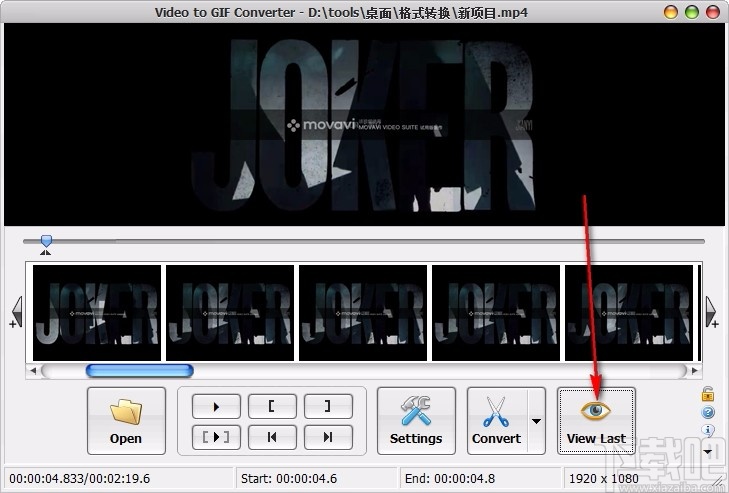Click the orange unlock padlock icon
This screenshot has width=729, height=493.
708,394
